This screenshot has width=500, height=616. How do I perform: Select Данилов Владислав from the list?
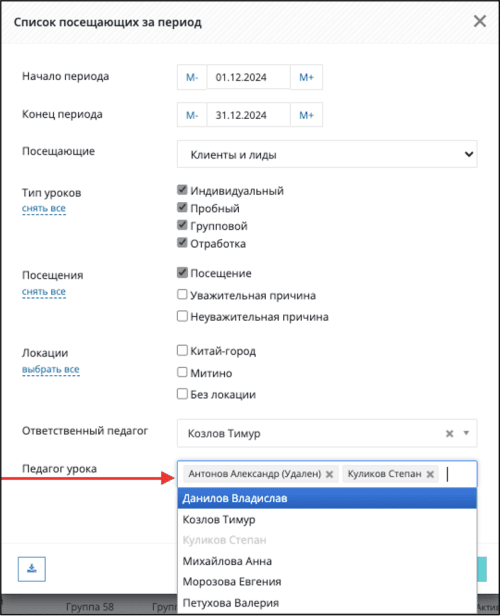coord(327,498)
